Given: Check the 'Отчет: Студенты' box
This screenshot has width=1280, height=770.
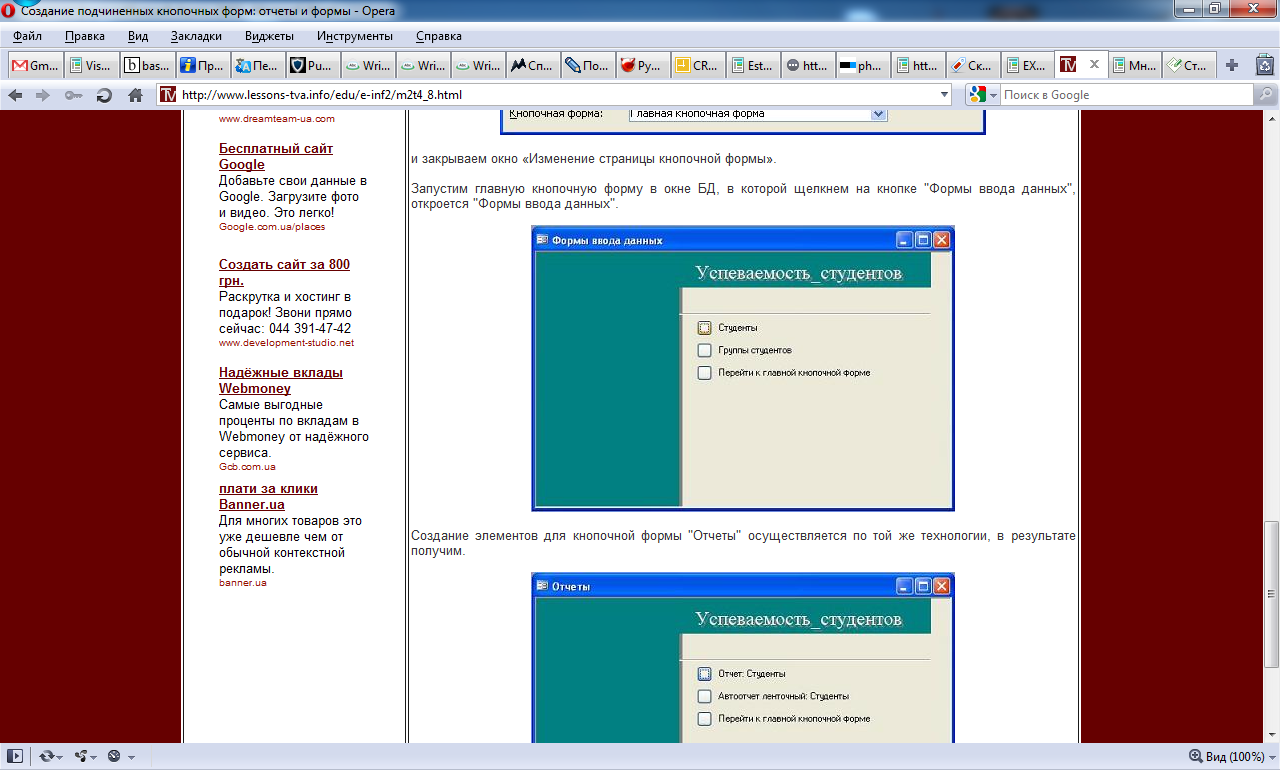Looking at the screenshot, I should pos(705,673).
